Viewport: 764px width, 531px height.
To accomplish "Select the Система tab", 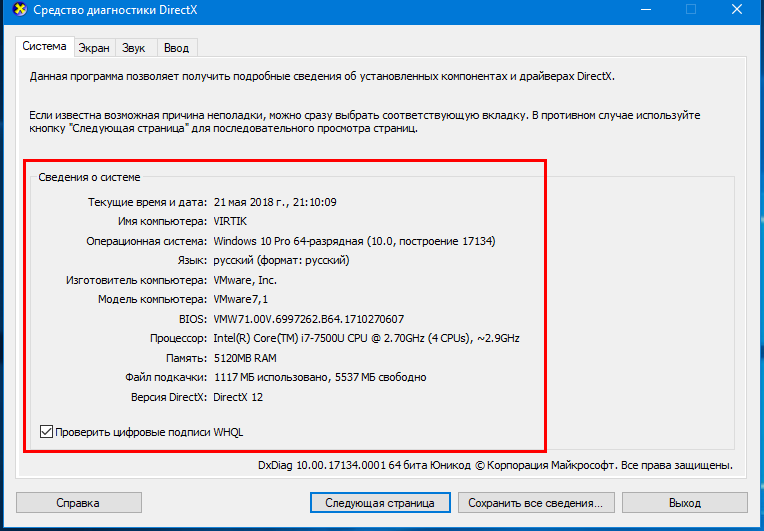I will 44,46.
